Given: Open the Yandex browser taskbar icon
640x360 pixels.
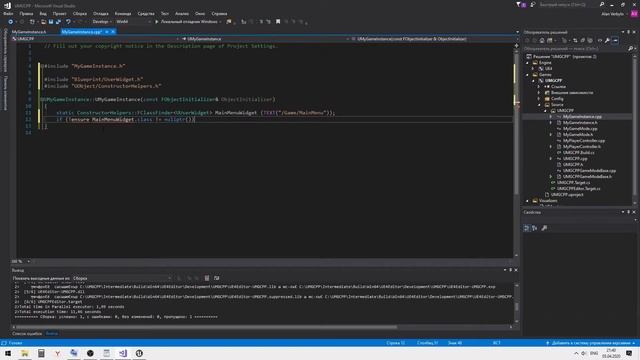Looking at the screenshot, I should [58, 353].
